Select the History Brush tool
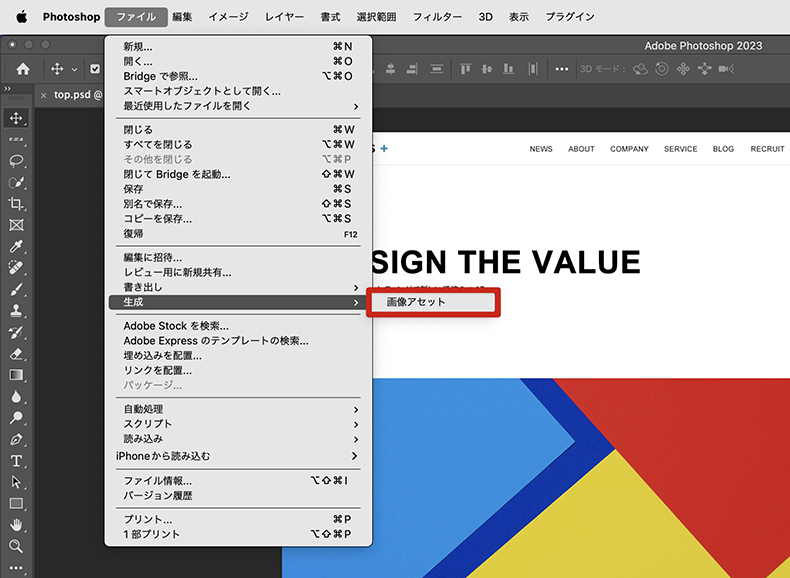Viewport: 790px width, 578px height. coord(16,332)
